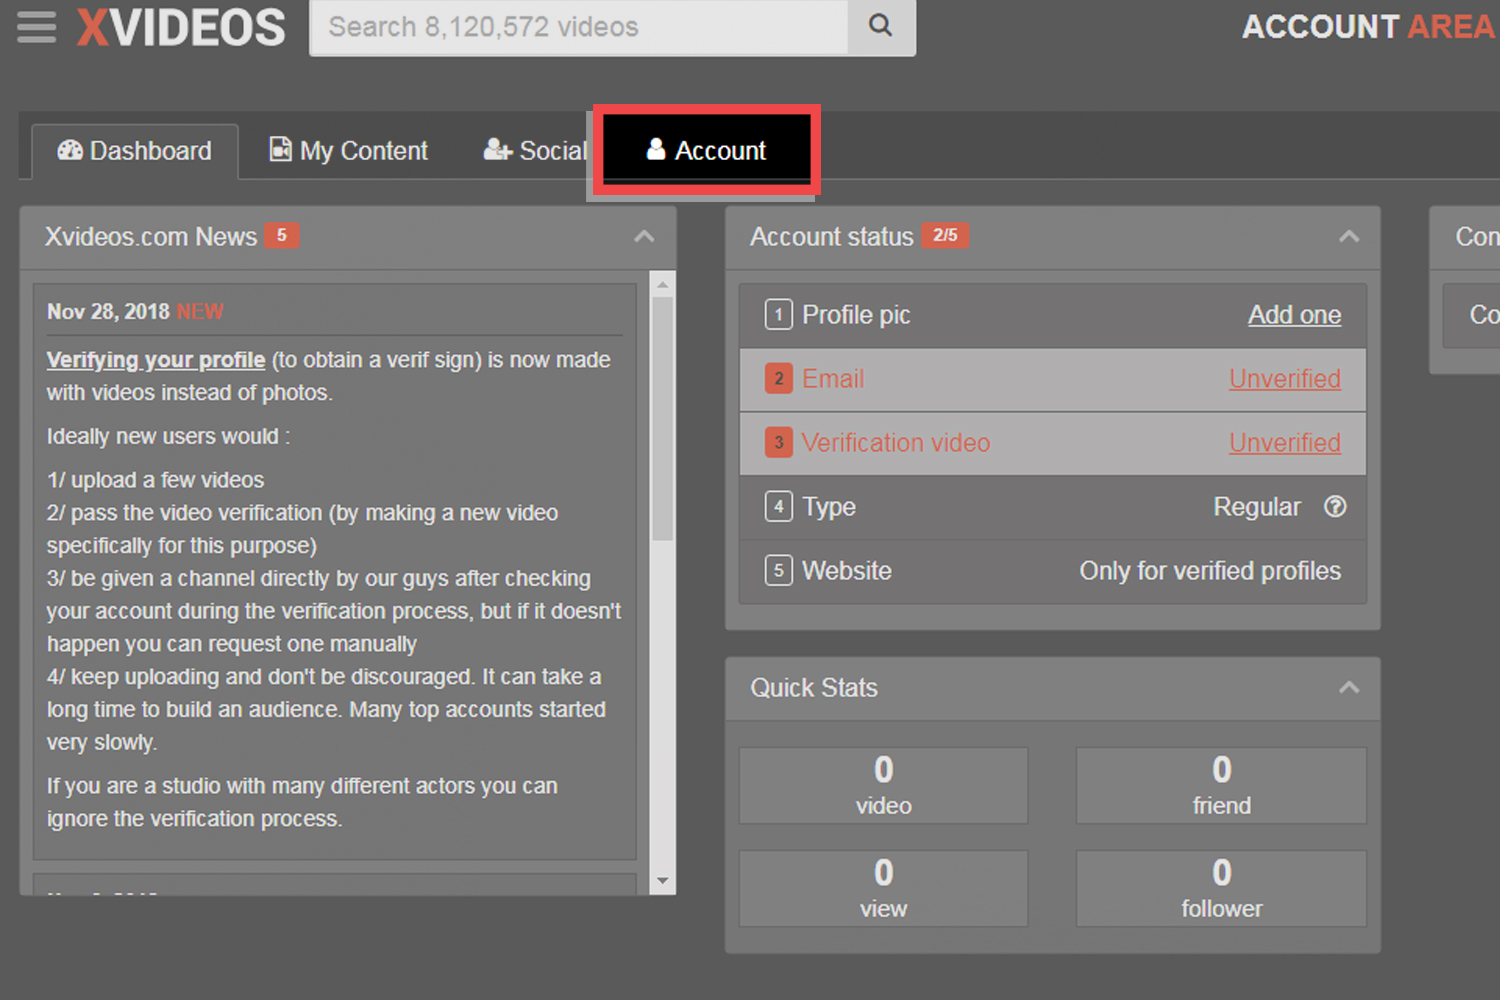Click the Type help question-mark icon
The image size is (1500, 1000).
(1335, 506)
